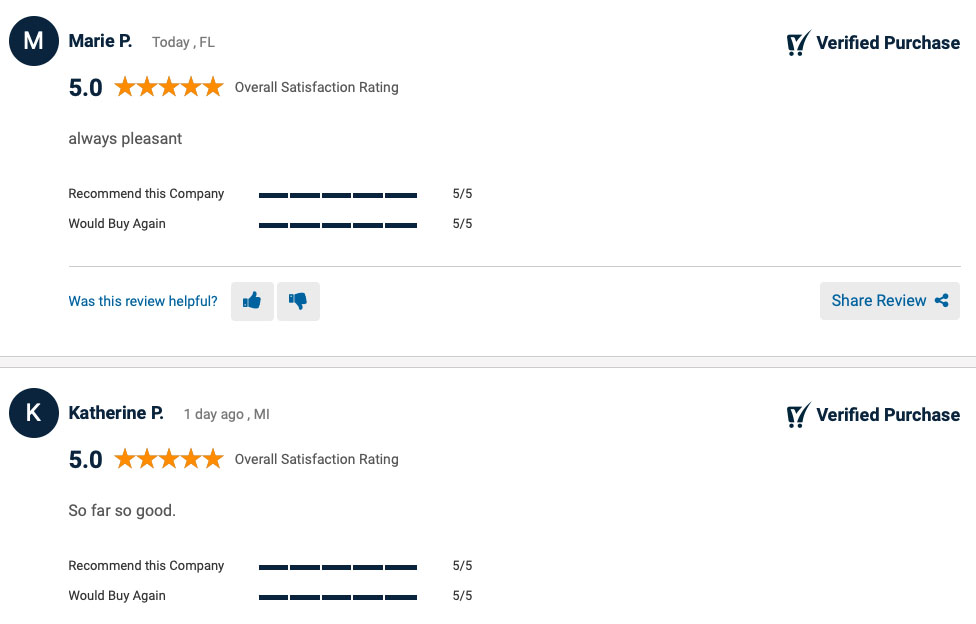Click the 'So far so good.' review text

[122, 511]
